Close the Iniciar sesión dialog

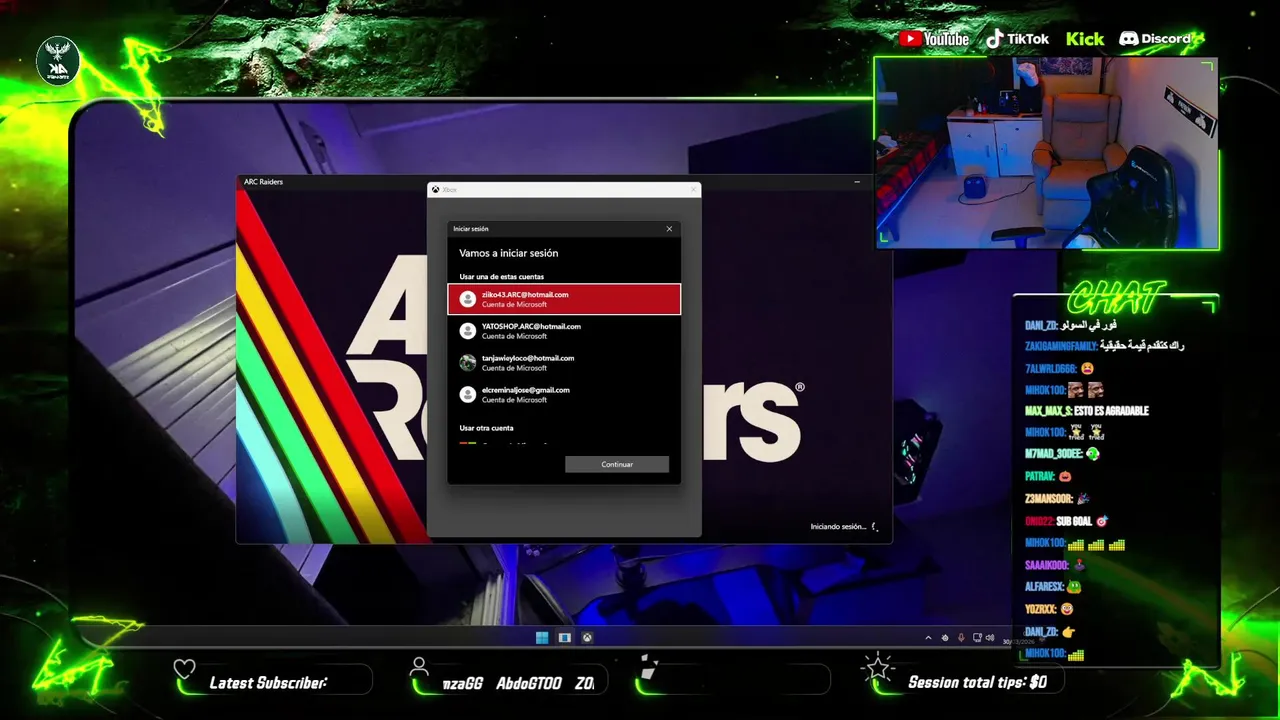669,229
